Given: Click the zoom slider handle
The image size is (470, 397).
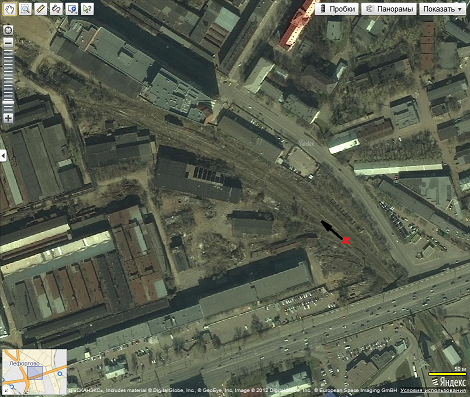Looking at the screenshot, I should (x=8, y=103).
